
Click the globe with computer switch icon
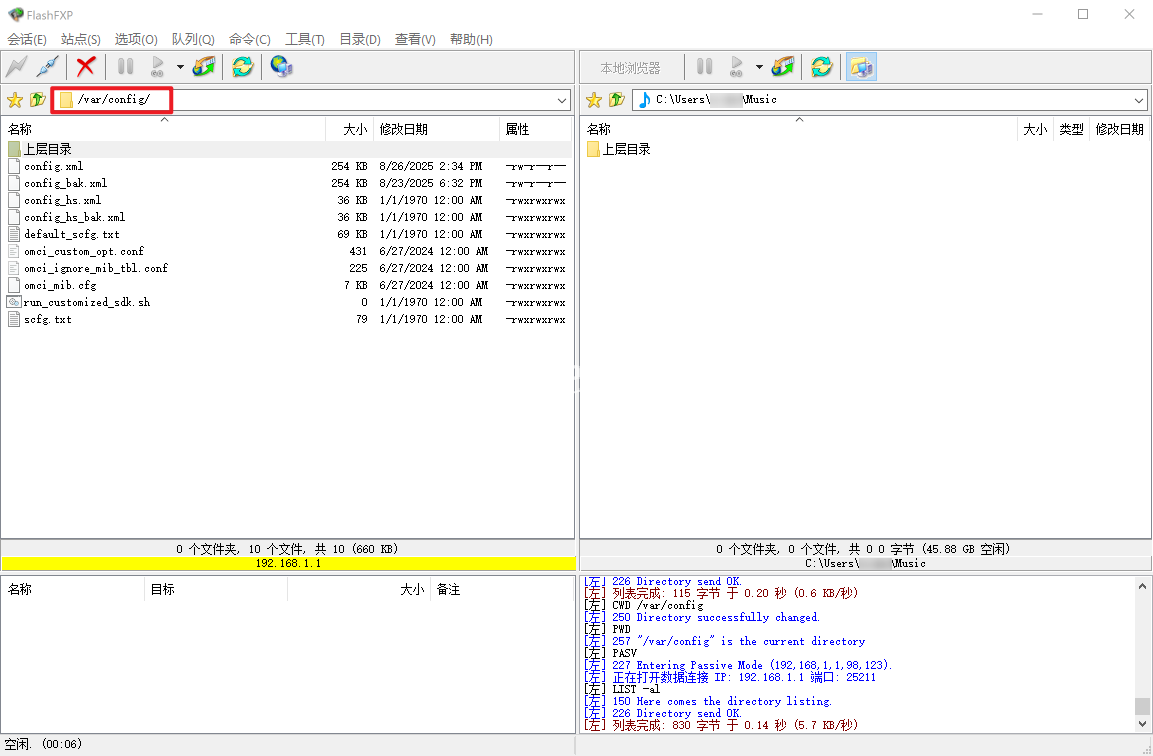pyautogui.click(x=282, y=67)
